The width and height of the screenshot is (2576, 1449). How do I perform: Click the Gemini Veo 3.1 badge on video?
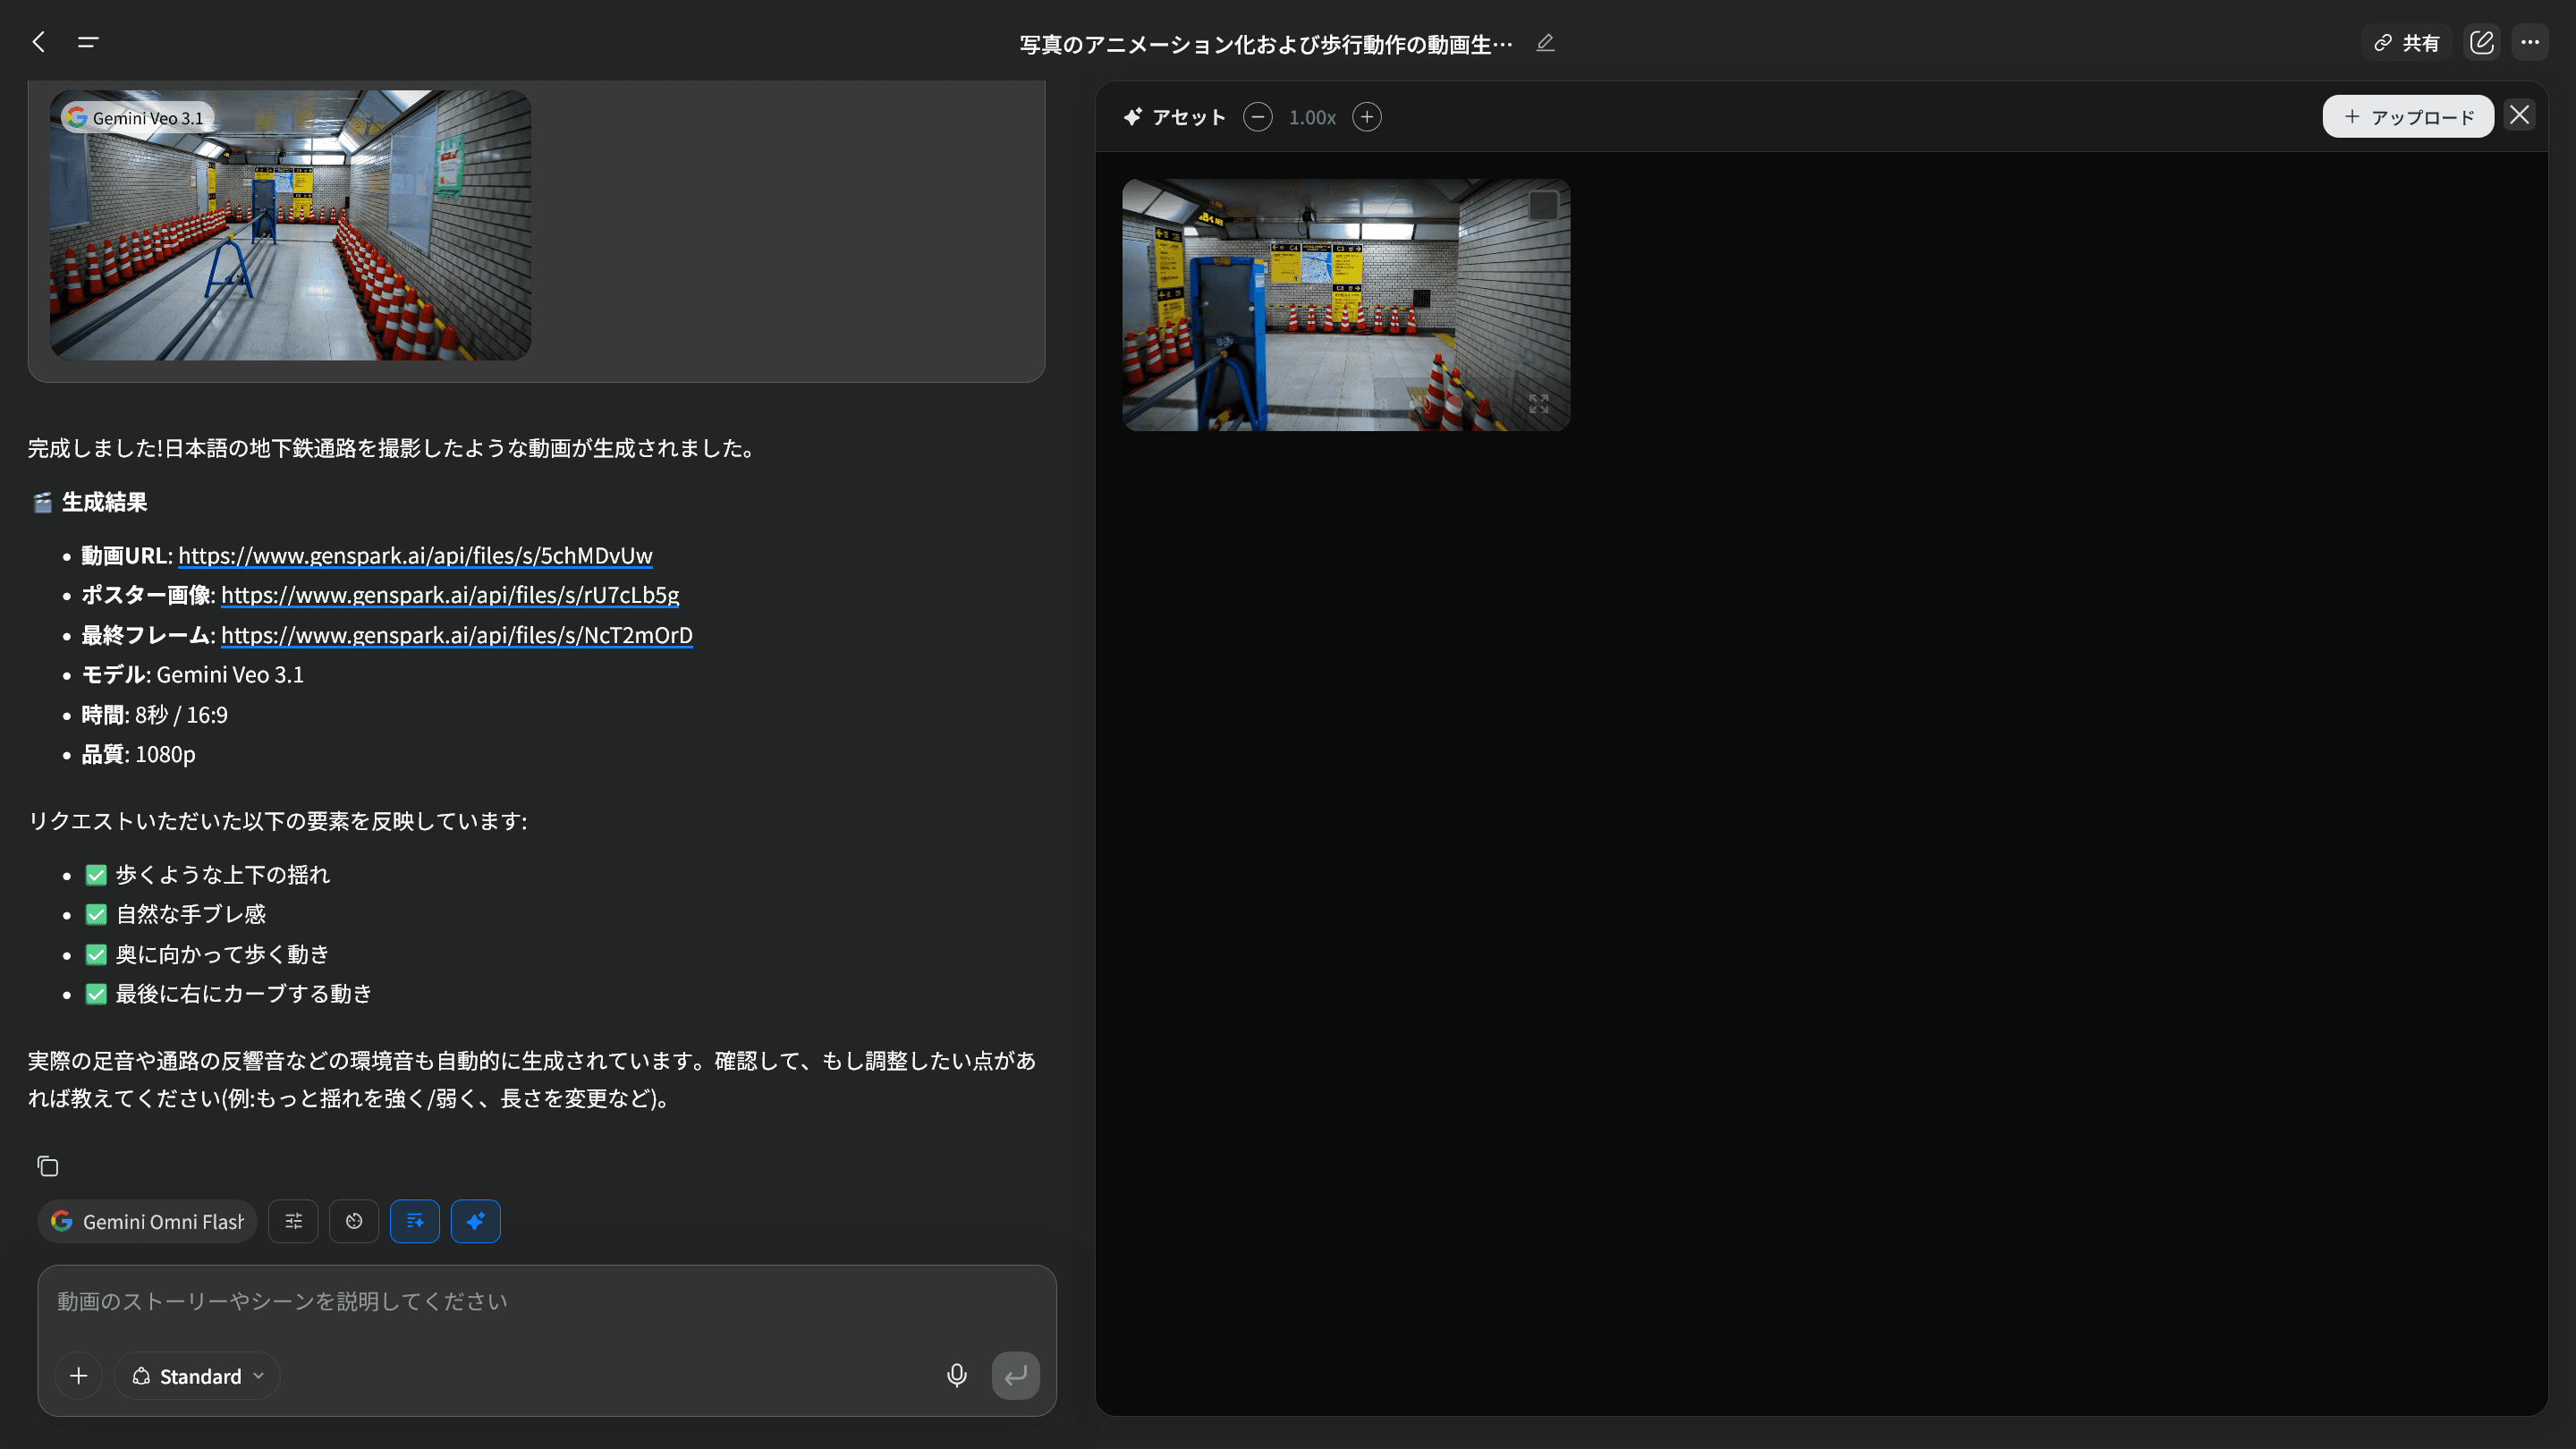tap(137, 118)
